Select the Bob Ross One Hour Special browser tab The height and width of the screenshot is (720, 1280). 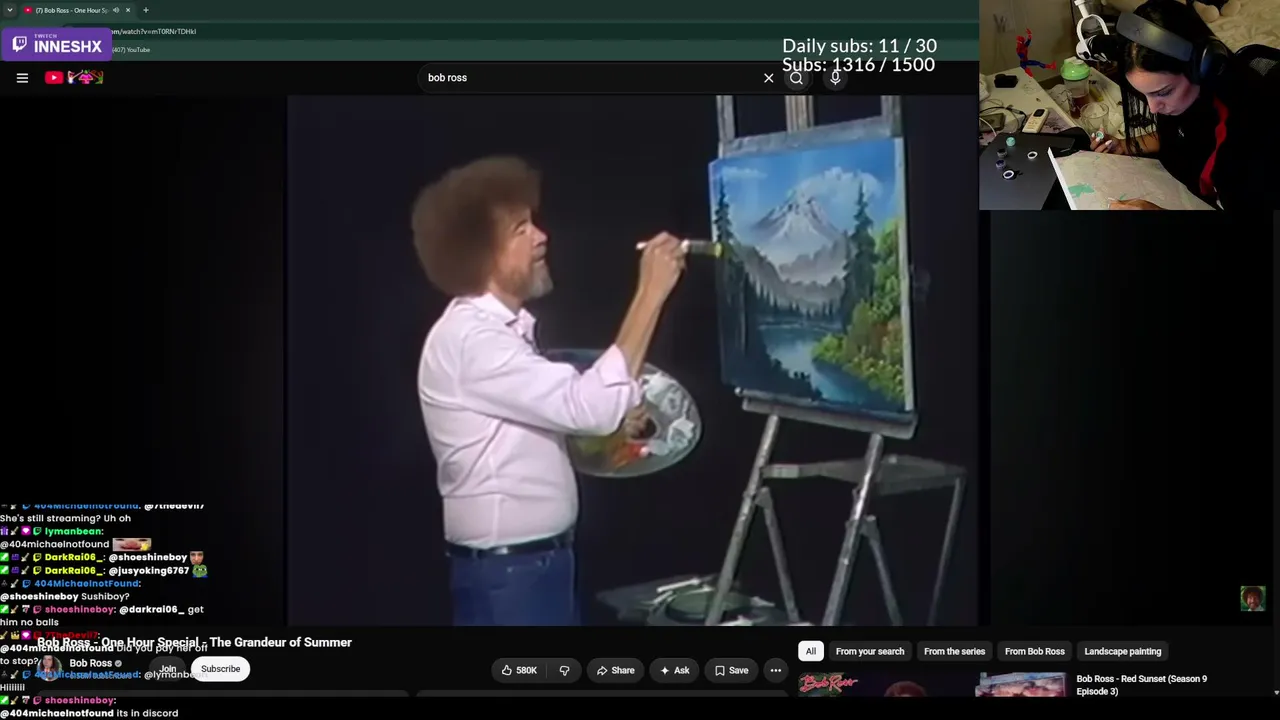coord(70,10)
